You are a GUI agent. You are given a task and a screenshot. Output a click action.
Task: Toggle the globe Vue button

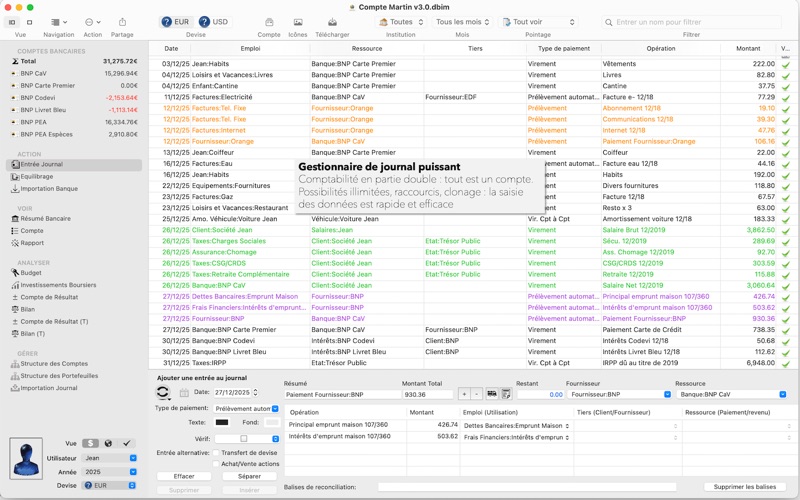point(108,443)
